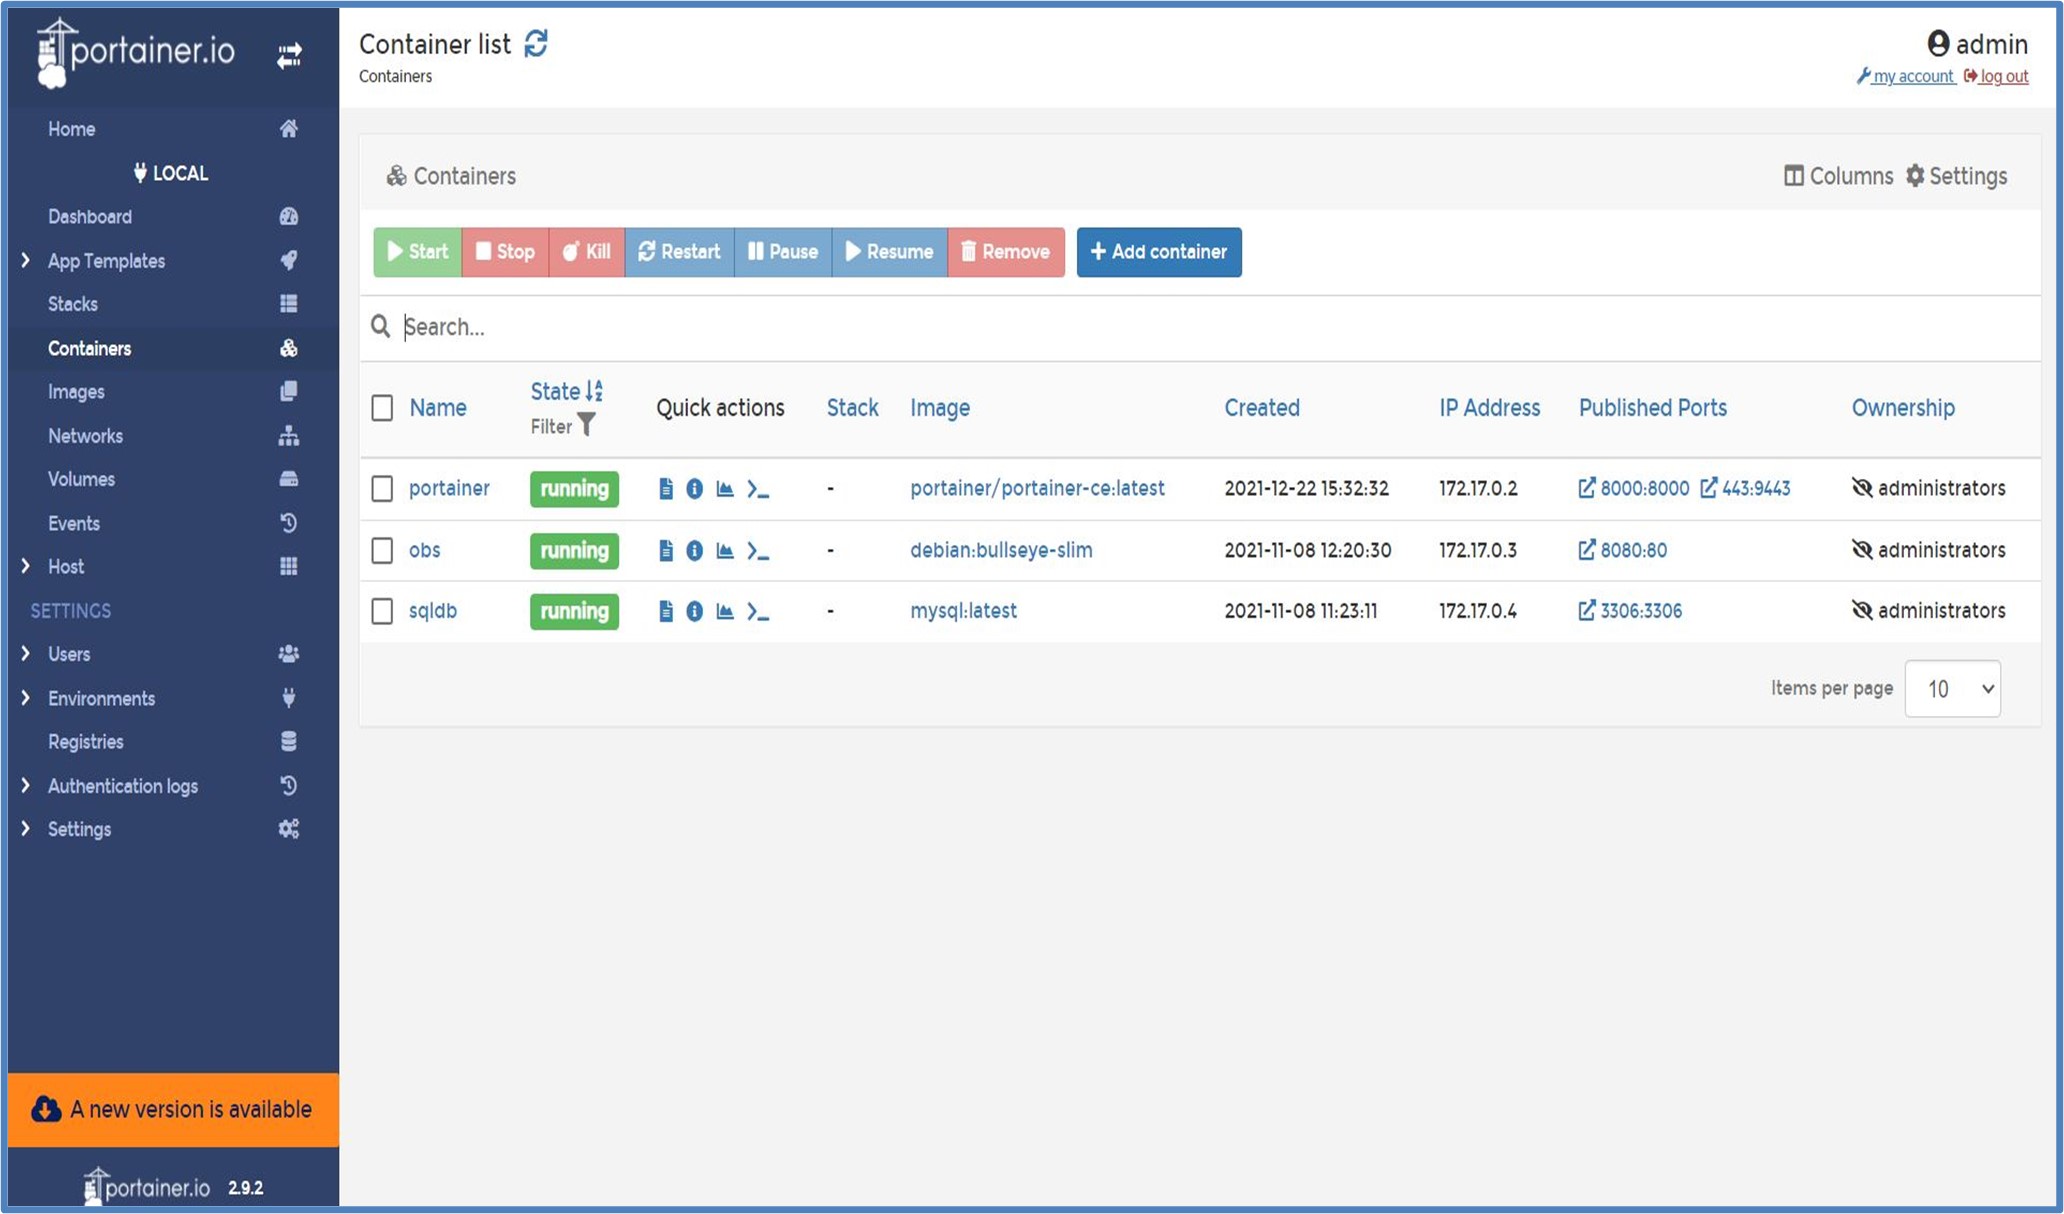
Task: Click inspect info icon for obs container
Action: tap(694, 551)
